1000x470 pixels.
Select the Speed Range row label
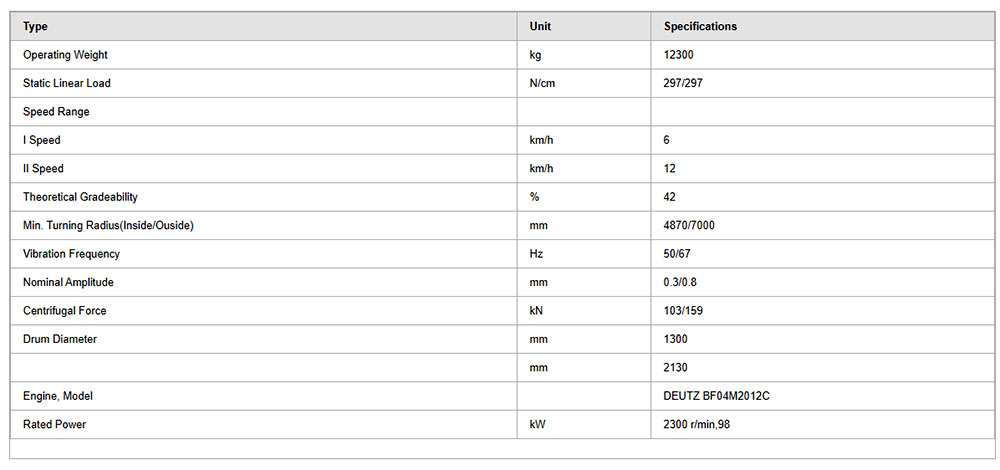[x=56, y=112]
